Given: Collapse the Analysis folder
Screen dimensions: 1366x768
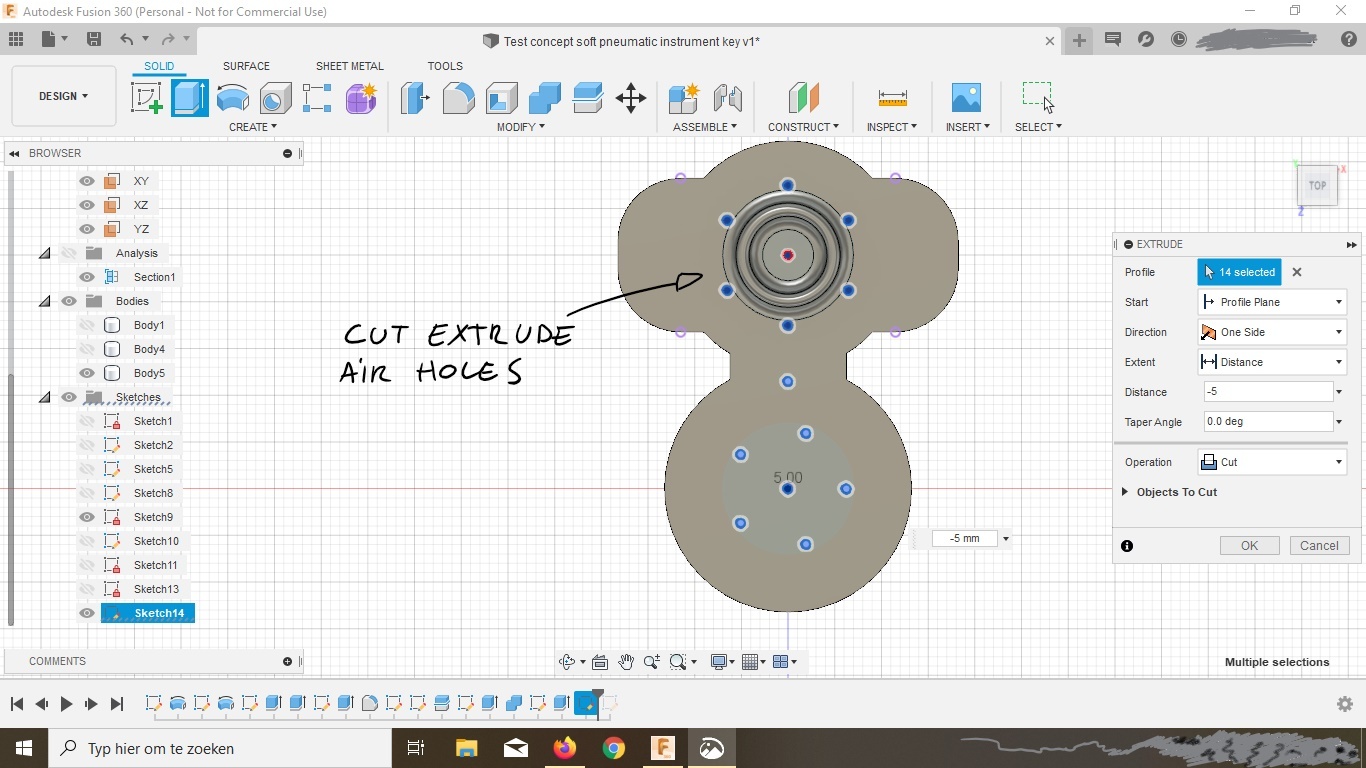Looking at the screenshot, I should pyautogui.click(x=45, y=253).
